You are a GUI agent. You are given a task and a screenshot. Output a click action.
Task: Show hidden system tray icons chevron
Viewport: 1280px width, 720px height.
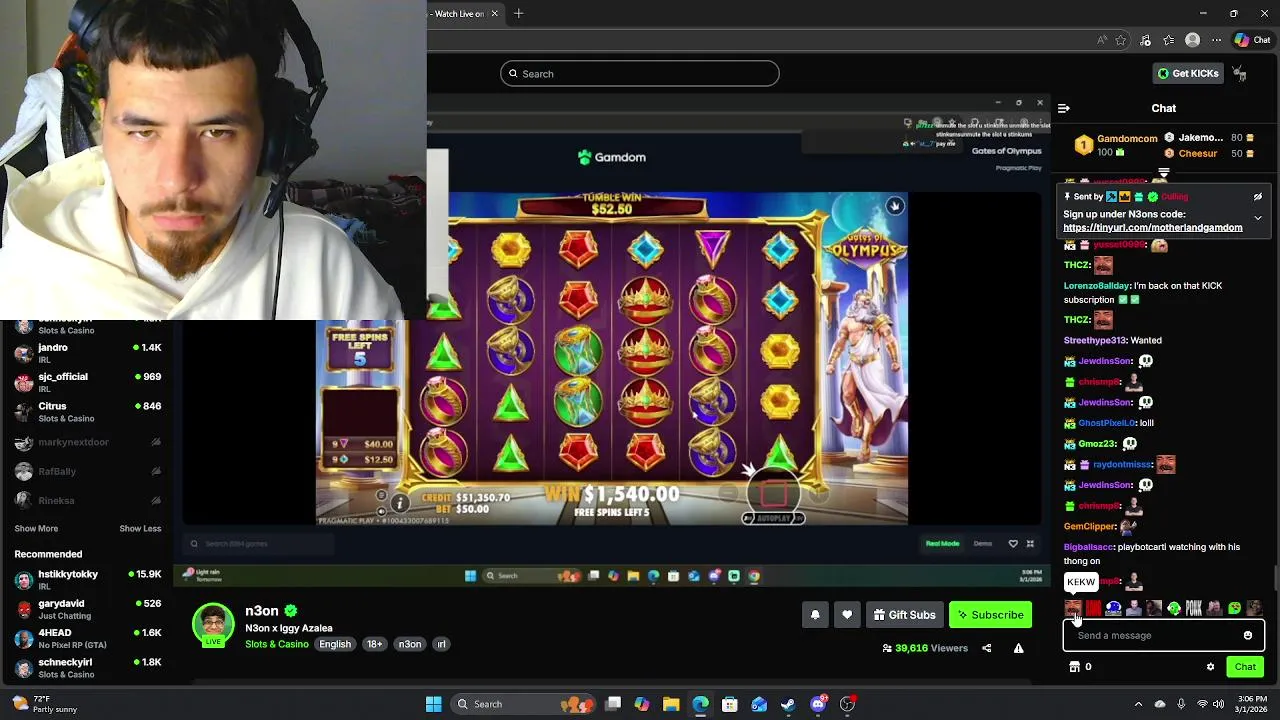1138,704
